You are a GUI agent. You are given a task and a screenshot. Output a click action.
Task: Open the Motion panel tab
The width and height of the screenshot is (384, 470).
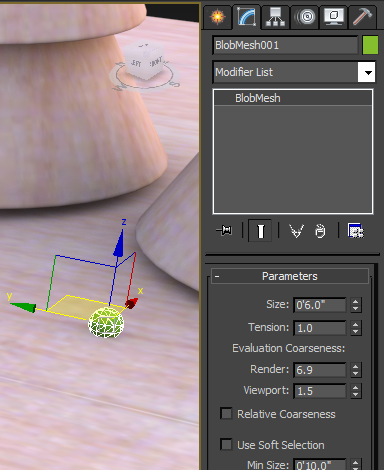(x=305, y=17)
